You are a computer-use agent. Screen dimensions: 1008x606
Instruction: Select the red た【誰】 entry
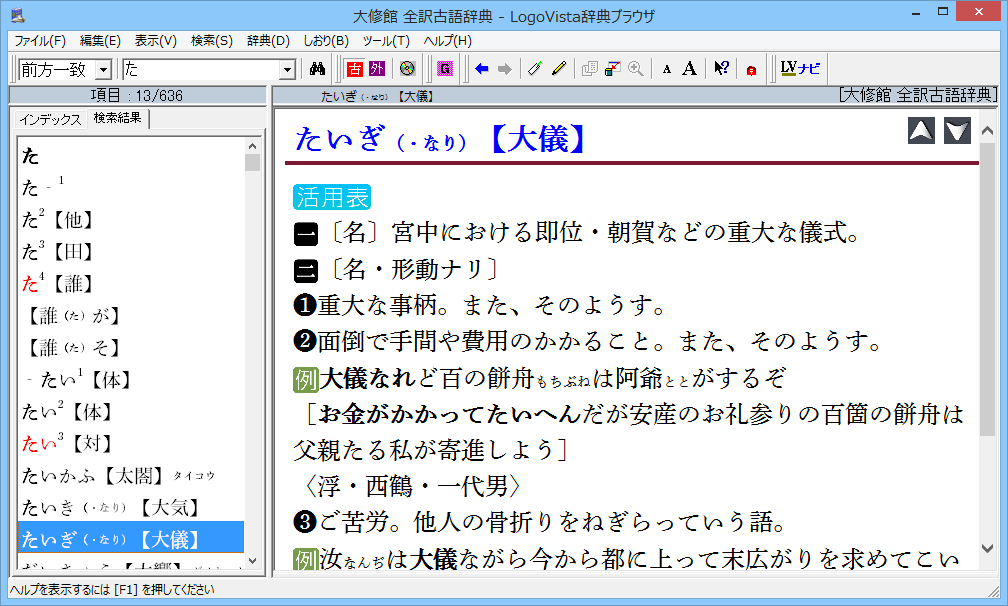(58, 283)
